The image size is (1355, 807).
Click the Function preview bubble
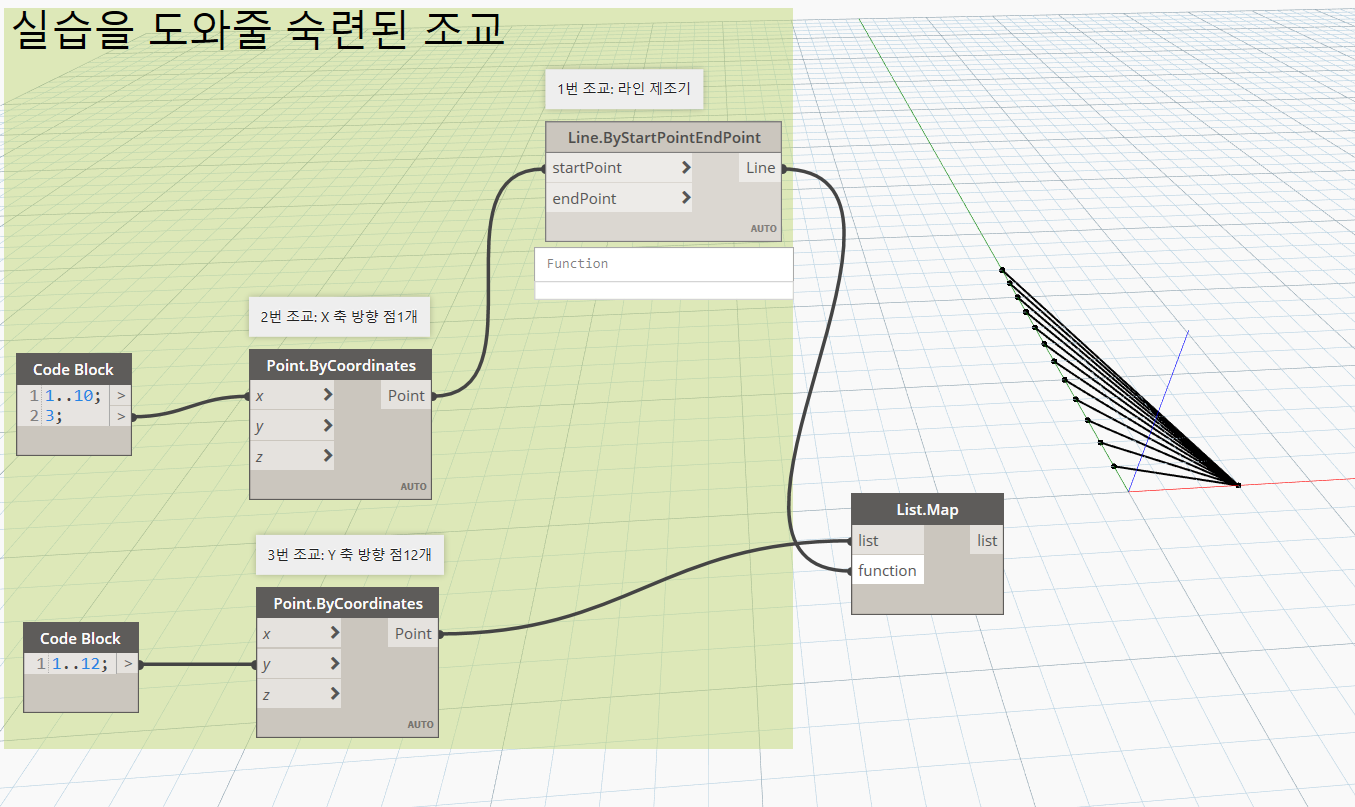coord(664,264)
